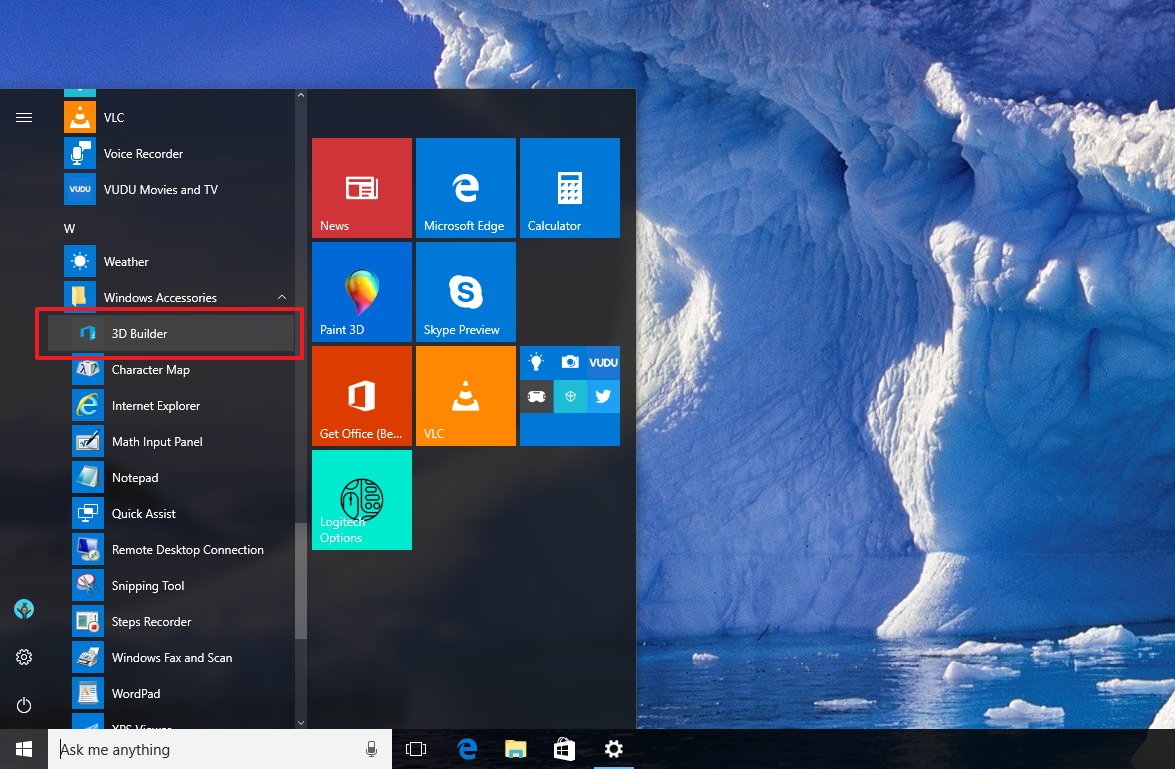Open the VLC app icon in the list
1175x769 pixels.
[x=79, y=117]
